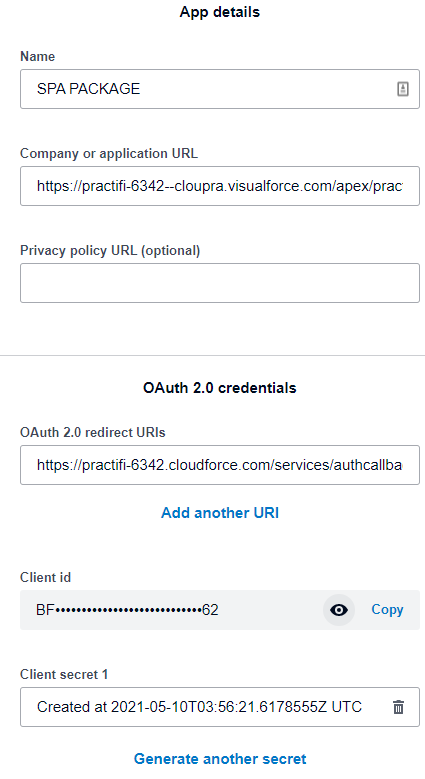Click into the Company or application URL field

(220, 186)
